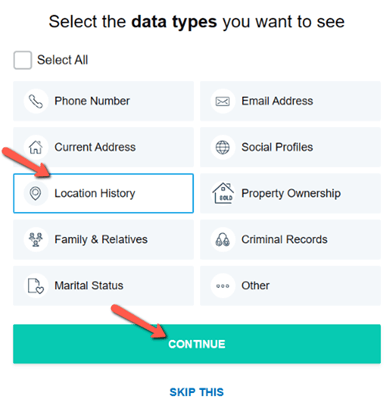Click the handcuffs Criminal Records icon
Screen dimensions: 384x400
[x=223, y=239]
